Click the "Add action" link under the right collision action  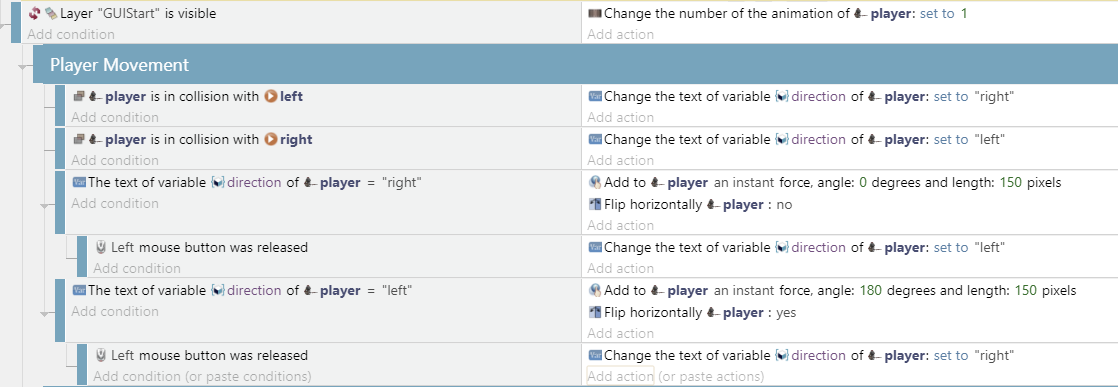click(620, 160)
